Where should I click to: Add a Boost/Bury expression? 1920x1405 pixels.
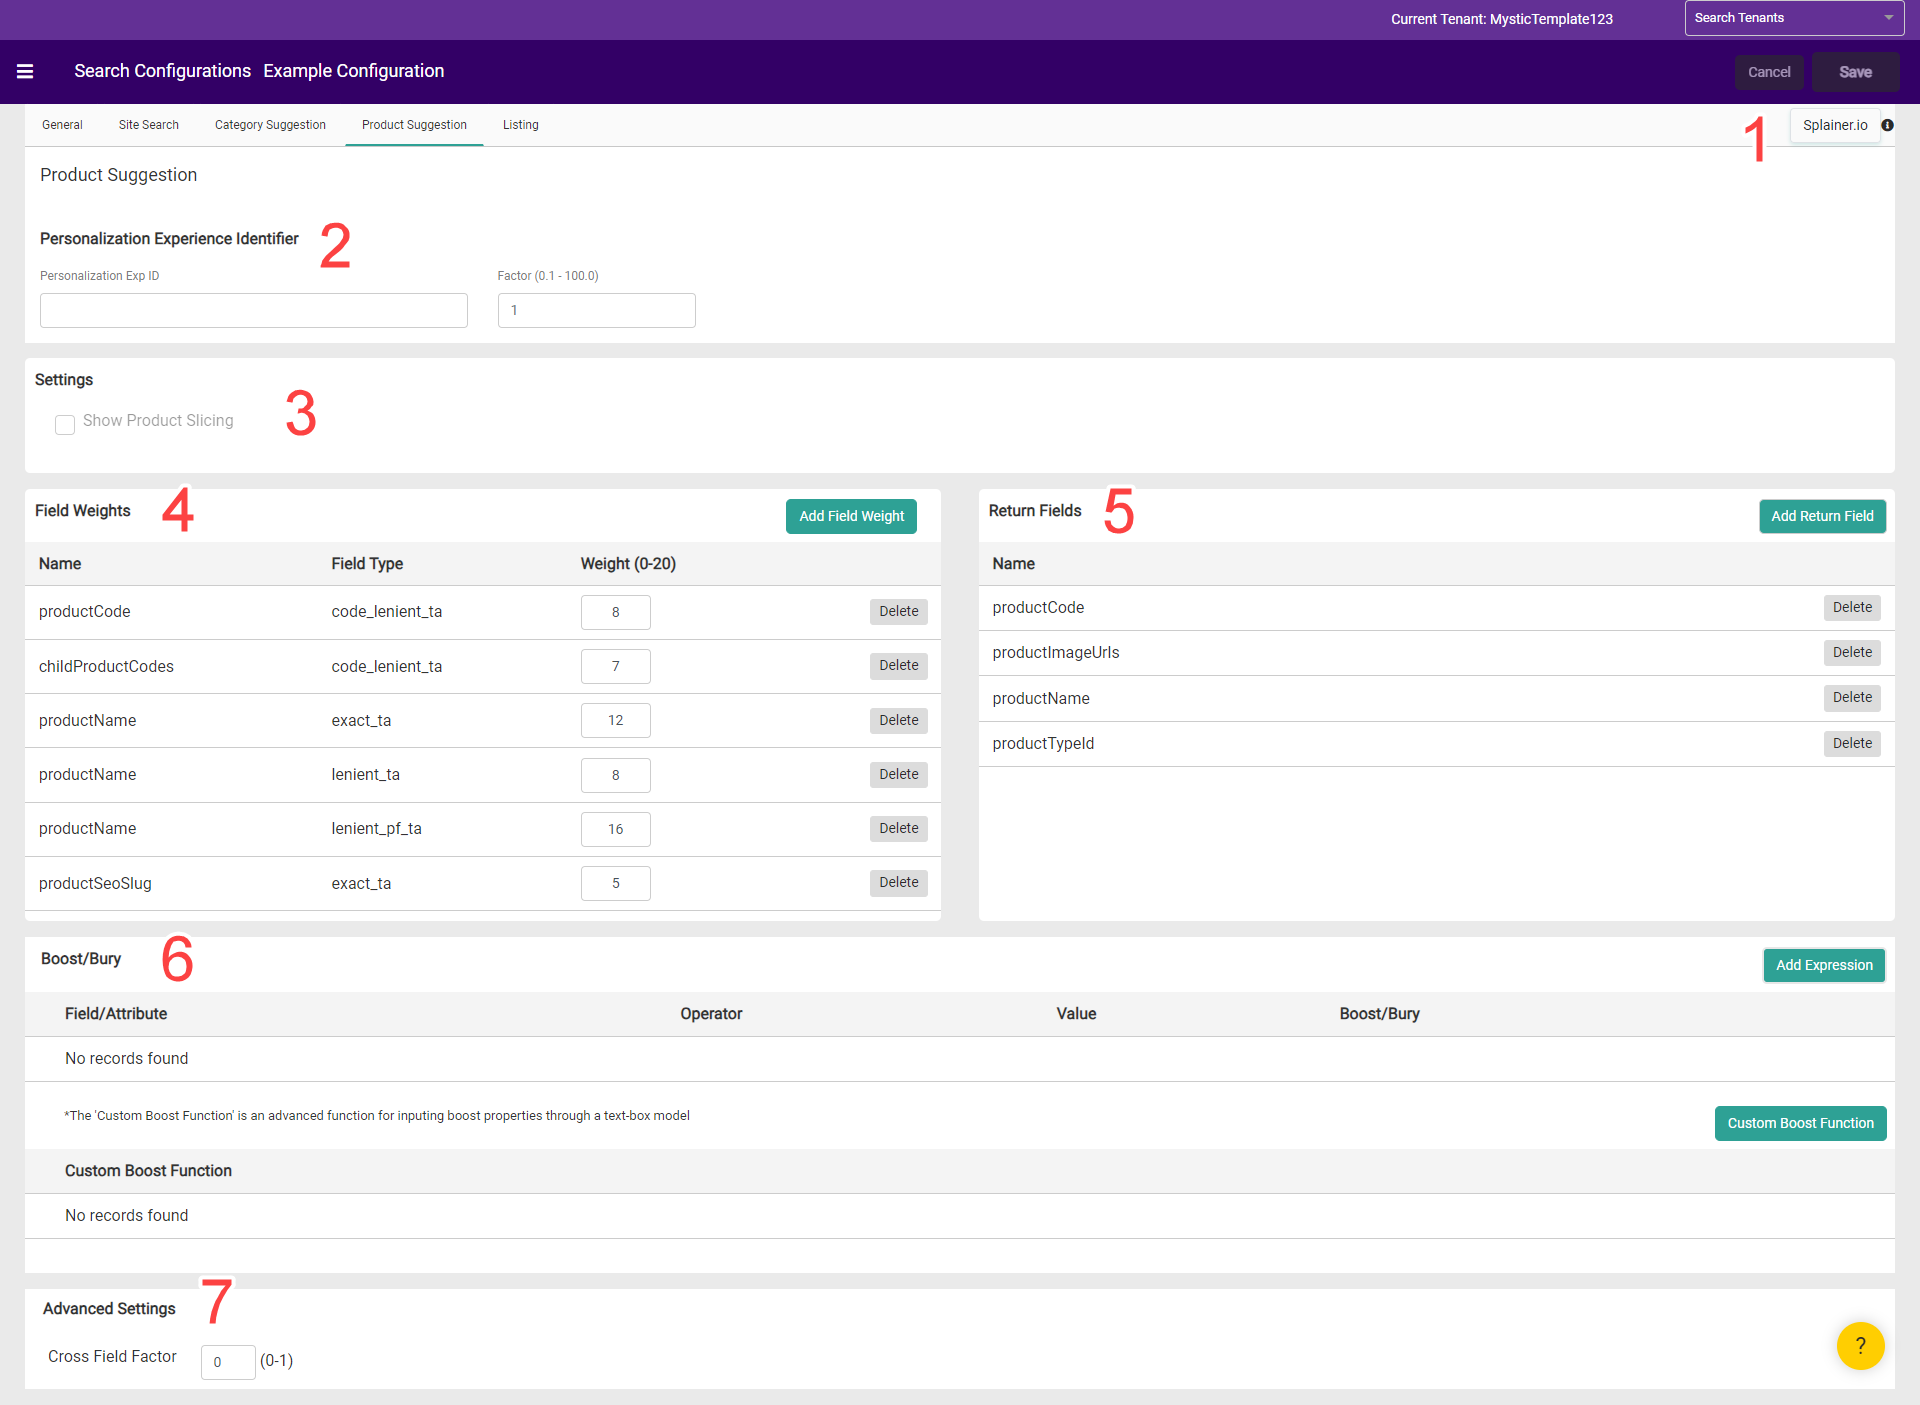click(1823, 965)
